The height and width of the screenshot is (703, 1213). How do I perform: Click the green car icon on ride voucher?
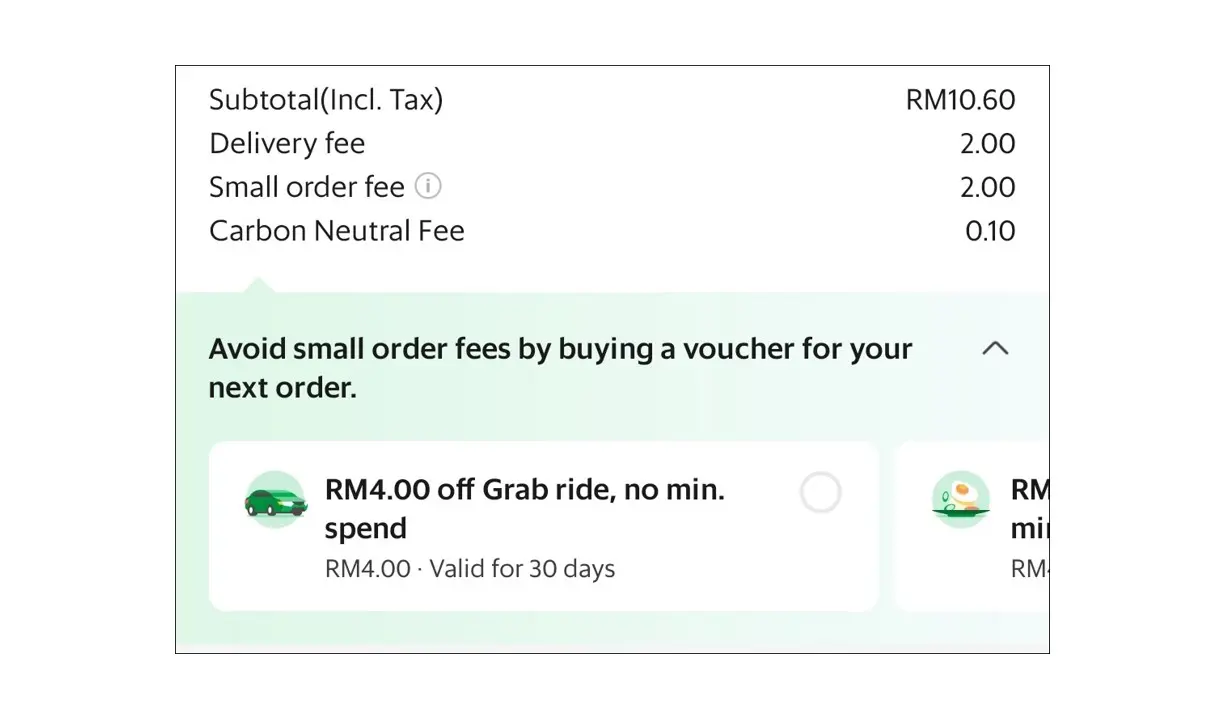[275, 500]
